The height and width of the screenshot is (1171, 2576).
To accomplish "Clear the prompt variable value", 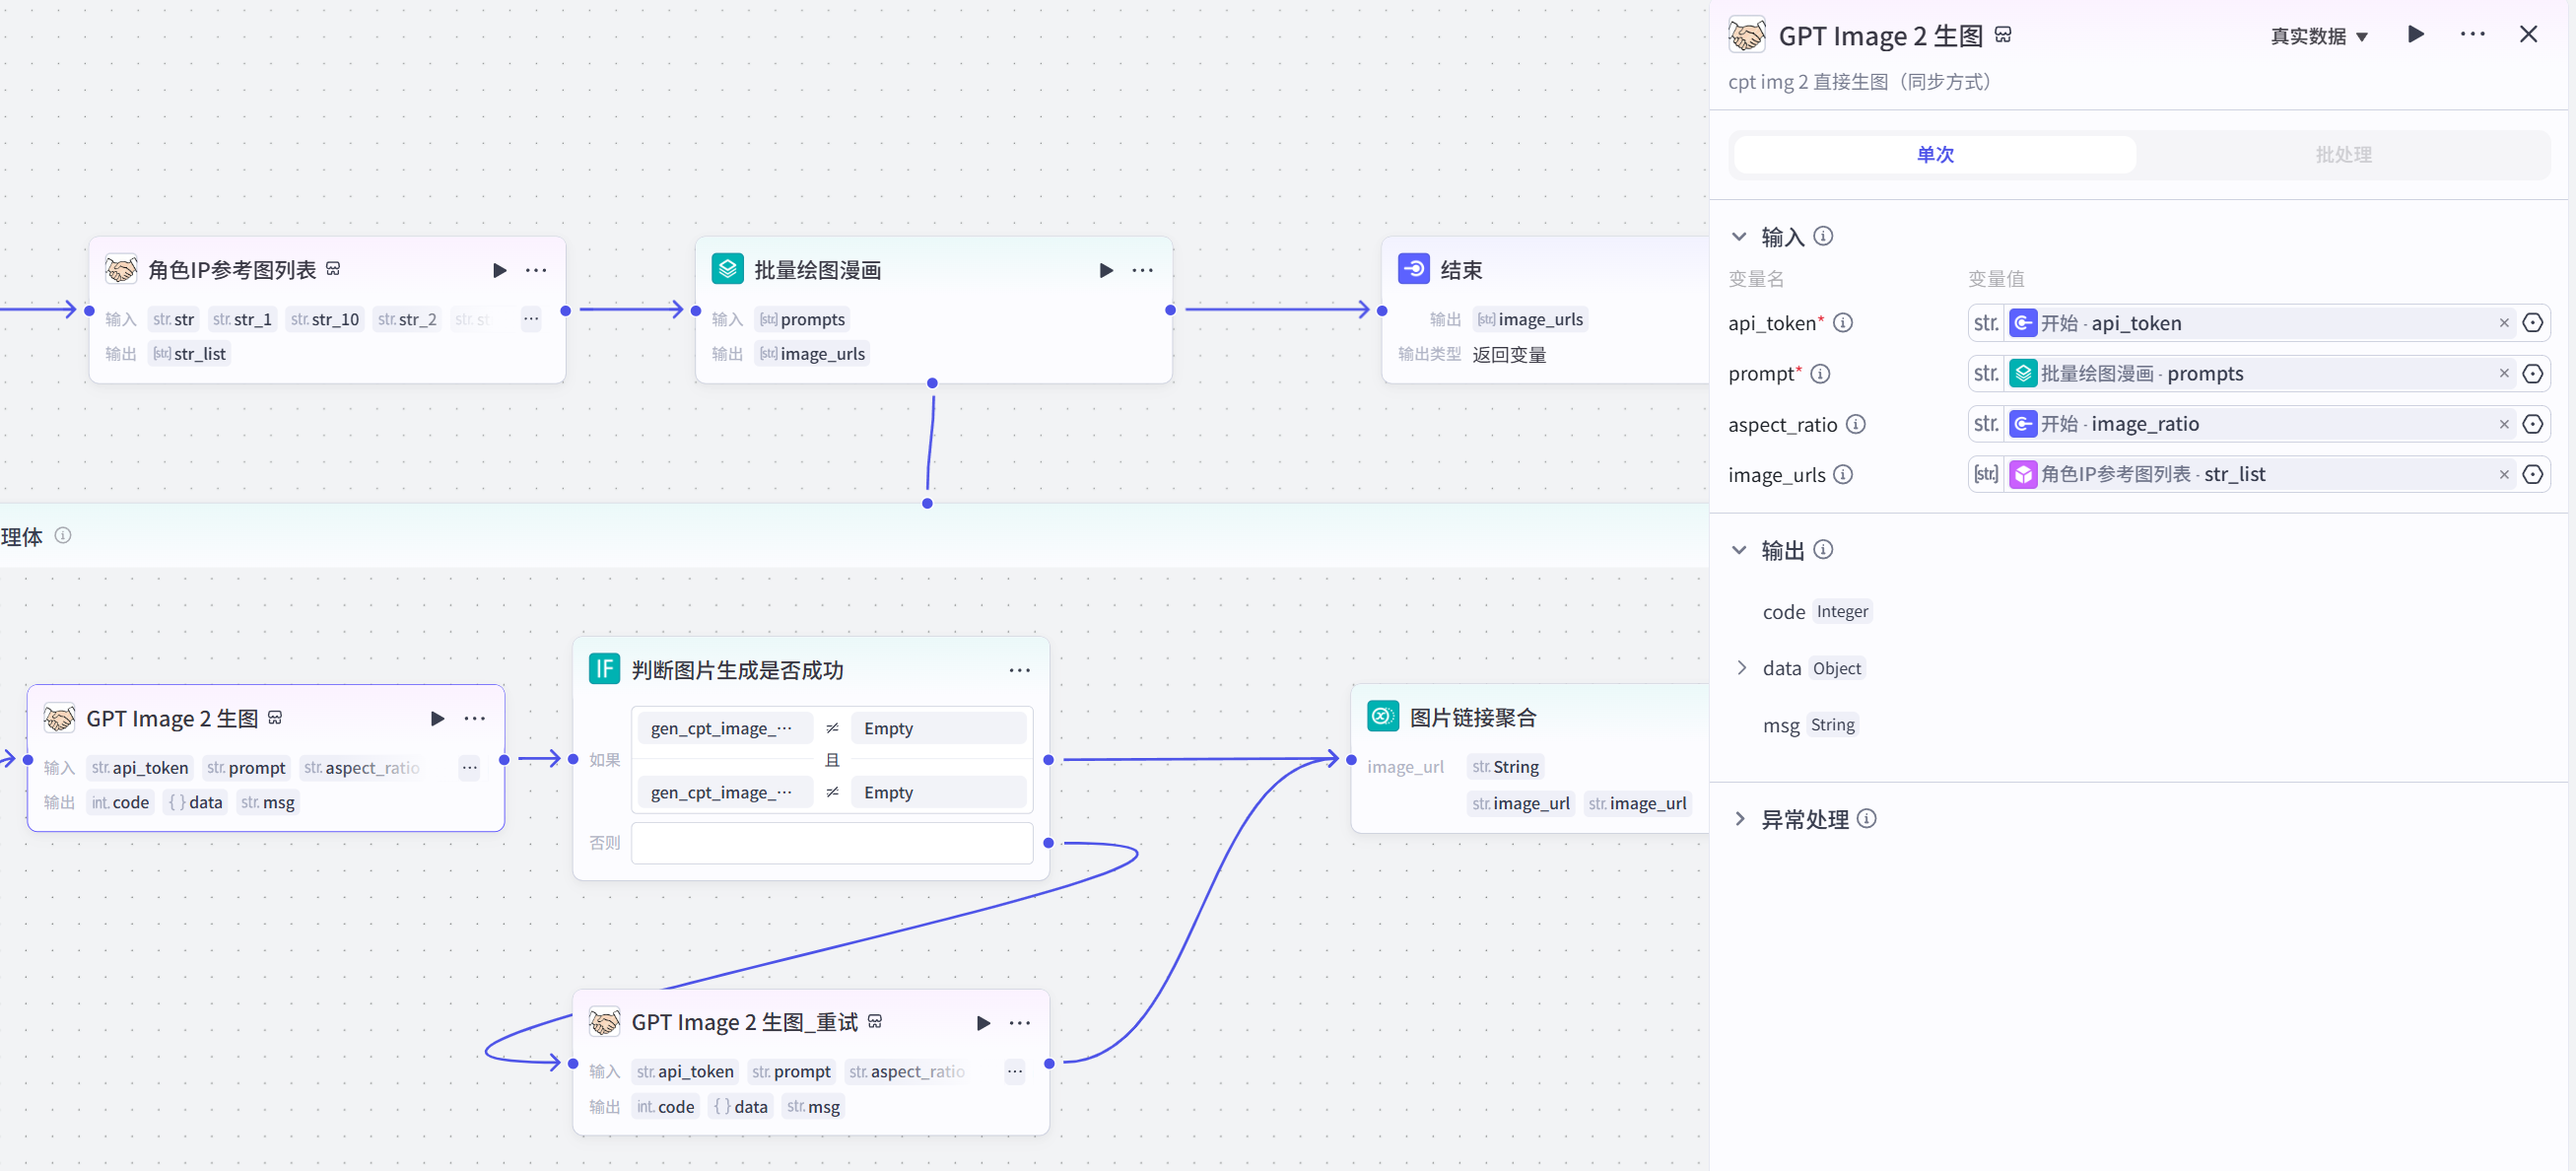I will point(2503,374).
